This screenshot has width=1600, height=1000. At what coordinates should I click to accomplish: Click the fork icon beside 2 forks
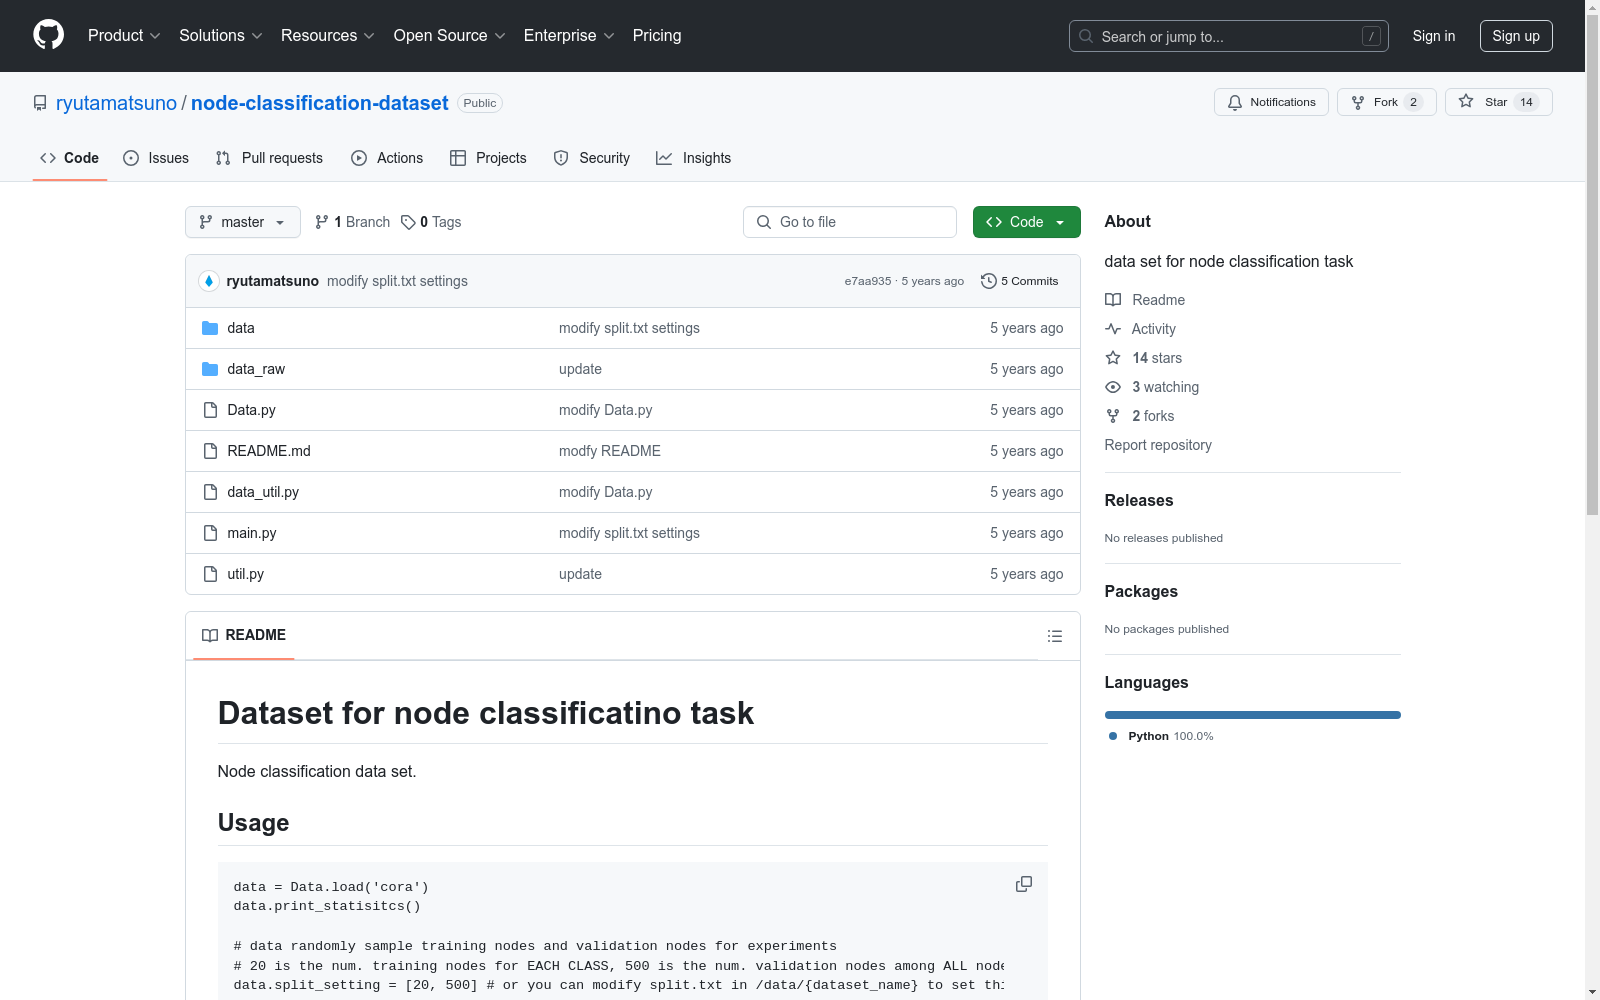point(1113,416)
